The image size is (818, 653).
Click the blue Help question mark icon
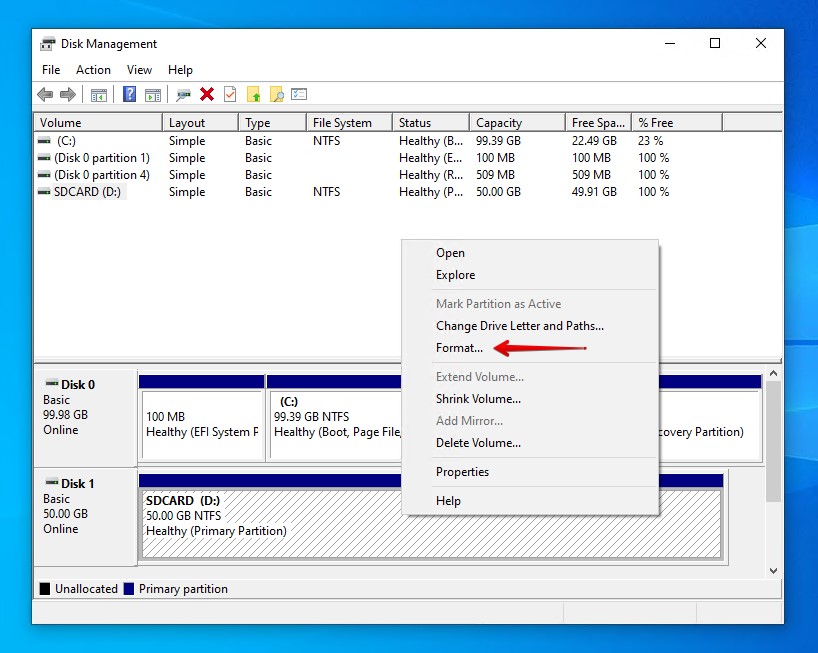coord(130,95)
